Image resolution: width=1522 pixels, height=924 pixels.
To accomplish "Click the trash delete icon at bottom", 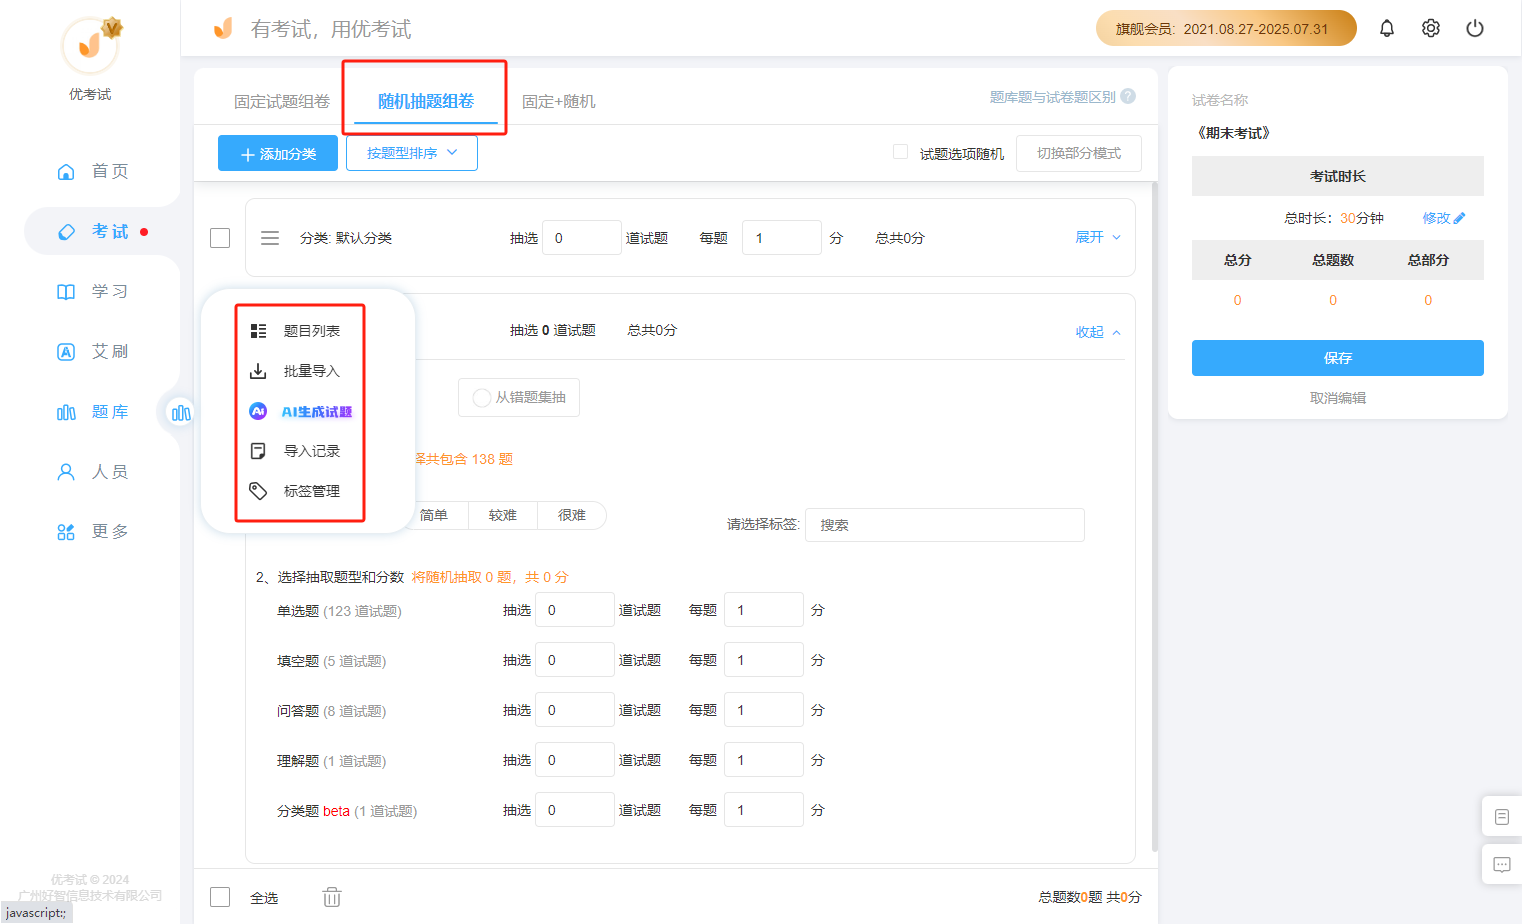I will click(332, 897).
